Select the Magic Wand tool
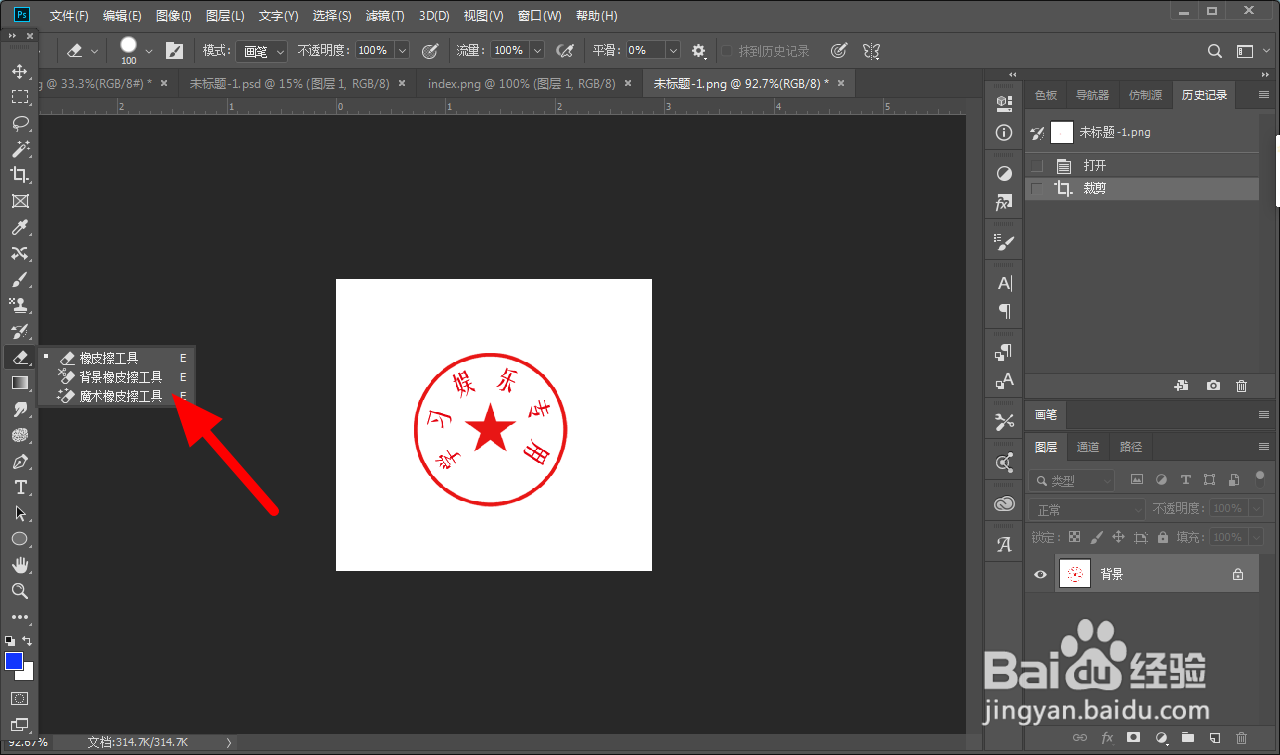This screenshot has height=755, width=1280. coord(19,150)
